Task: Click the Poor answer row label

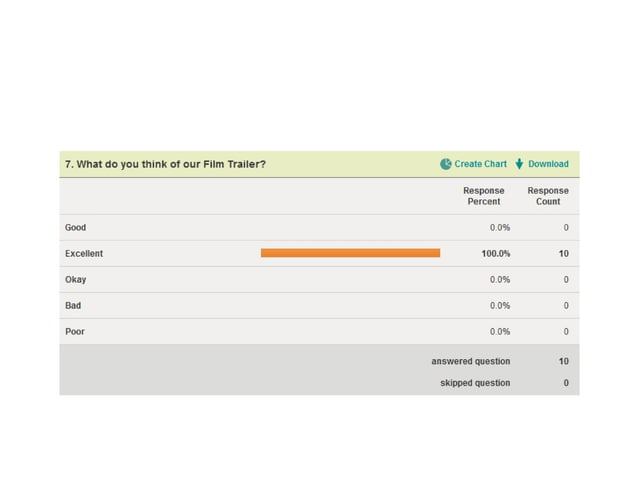Action: [x=75, y=332]
